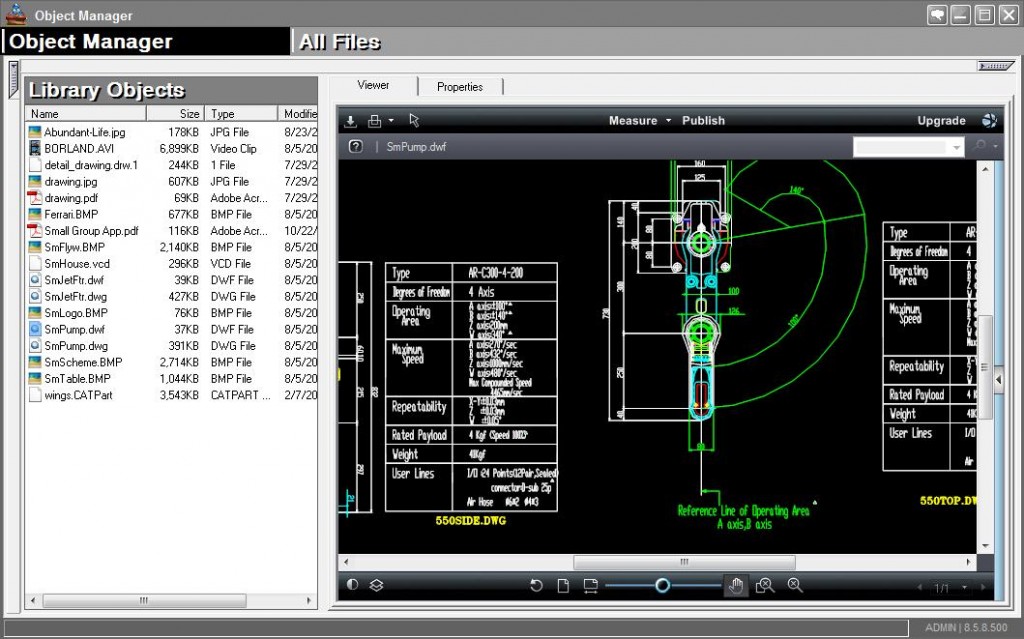Activate the pointer selection tool
This screenshot has width=1024, height=639.
point(413,120)
